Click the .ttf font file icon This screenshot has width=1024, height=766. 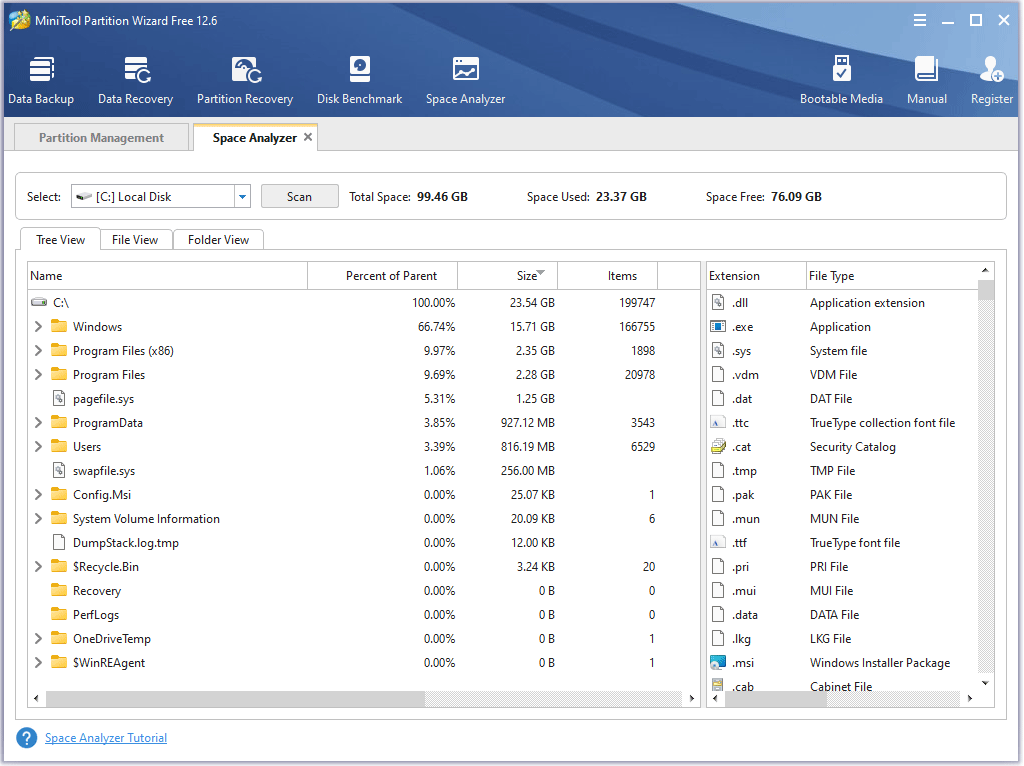point(718,543)
